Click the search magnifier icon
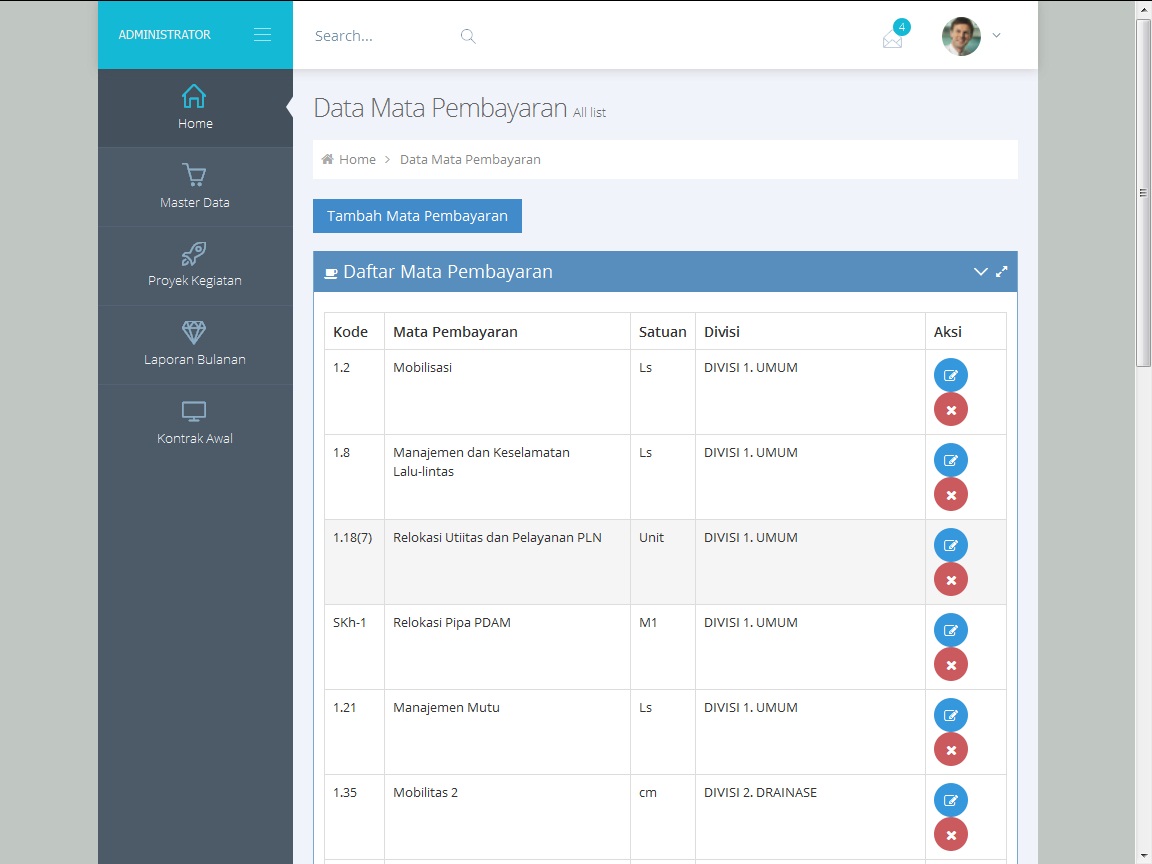 coord(468,36)
